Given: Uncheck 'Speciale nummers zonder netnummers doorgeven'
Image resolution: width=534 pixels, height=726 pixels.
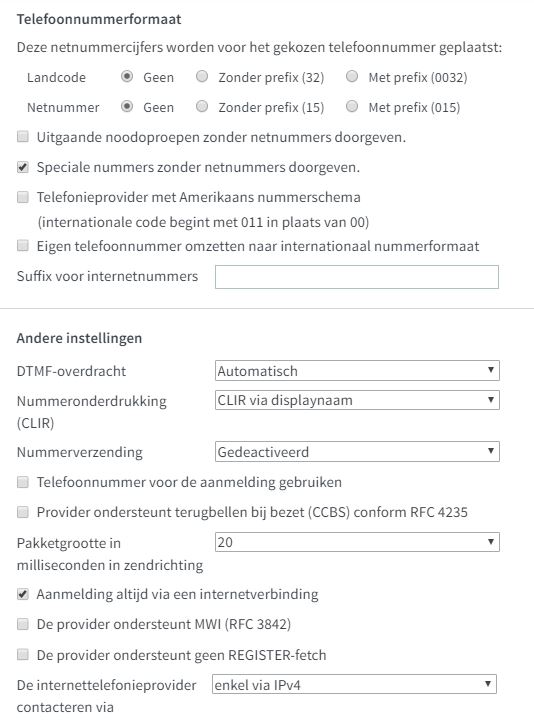Looking at the screenshot, I should click(23, 167).
